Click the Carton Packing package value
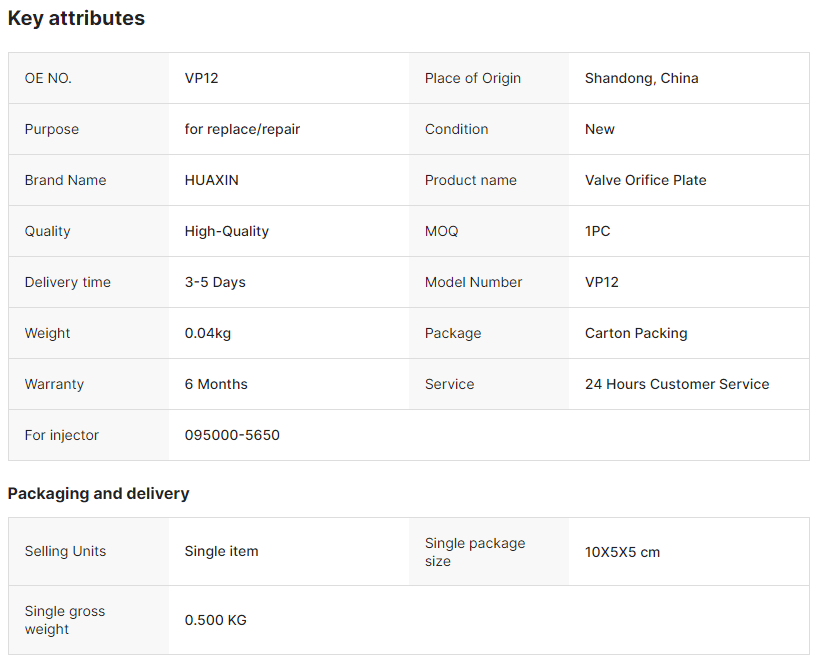Image resolution: width=823 pixels, height=671 pixels. (636, 333)
